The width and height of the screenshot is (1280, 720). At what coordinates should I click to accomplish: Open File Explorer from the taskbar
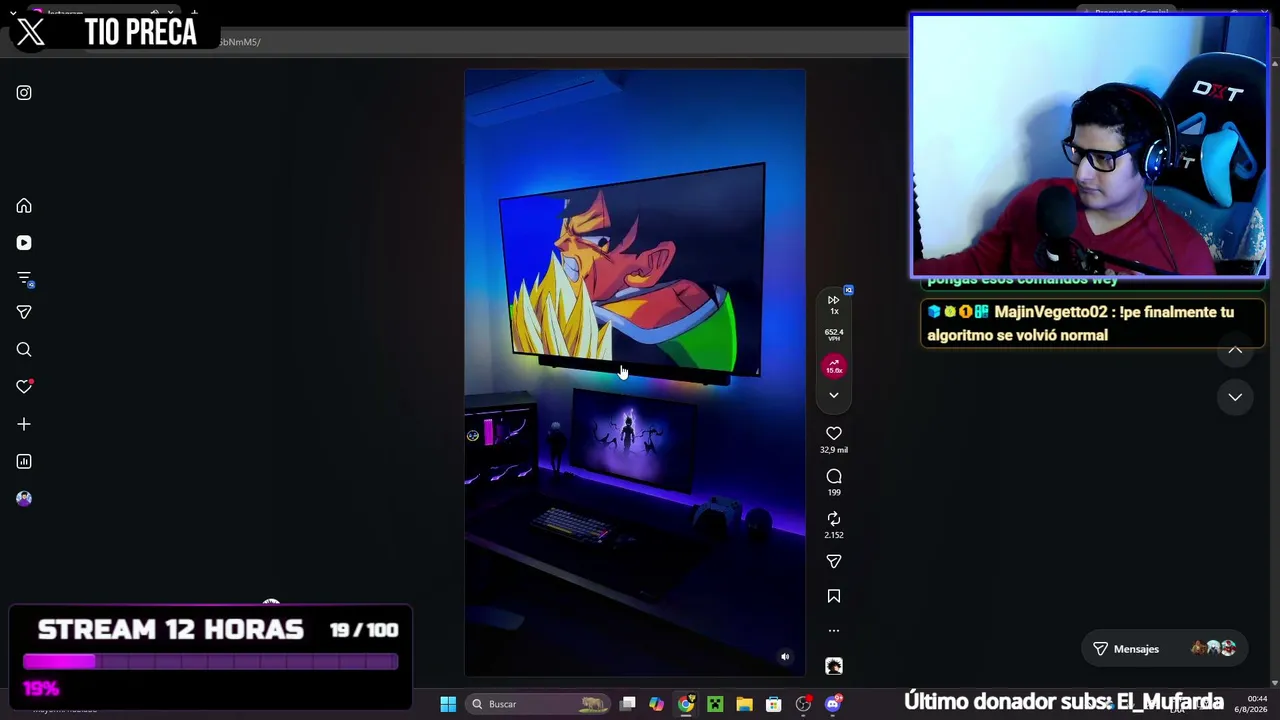click(744, 704)
